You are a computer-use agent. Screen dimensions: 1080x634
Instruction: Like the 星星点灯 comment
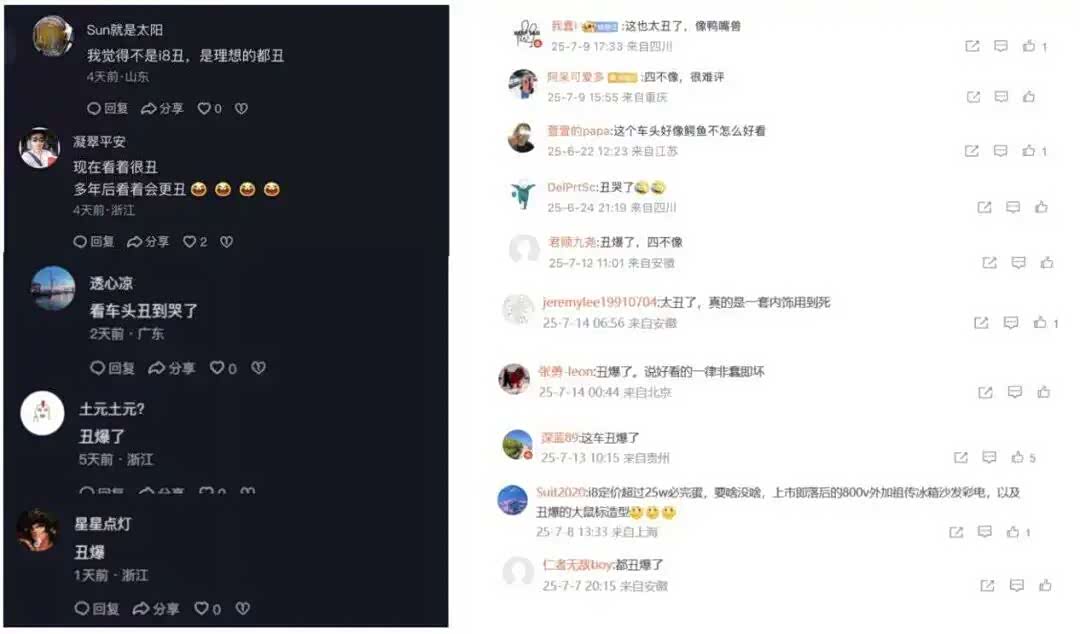[x=207, y=609]
